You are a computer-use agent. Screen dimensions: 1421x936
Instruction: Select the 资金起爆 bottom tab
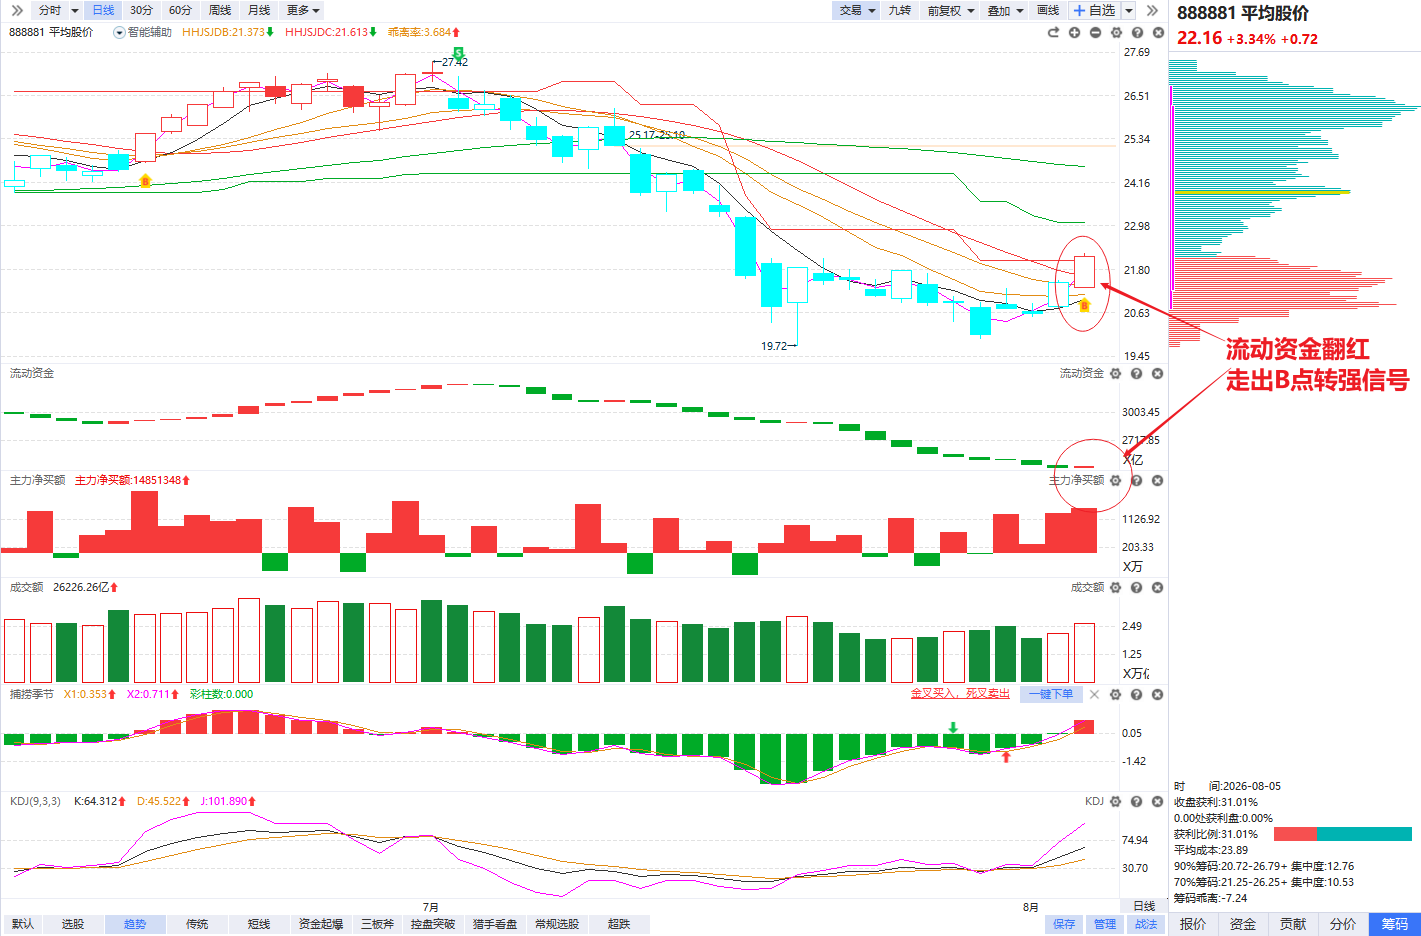321,924
